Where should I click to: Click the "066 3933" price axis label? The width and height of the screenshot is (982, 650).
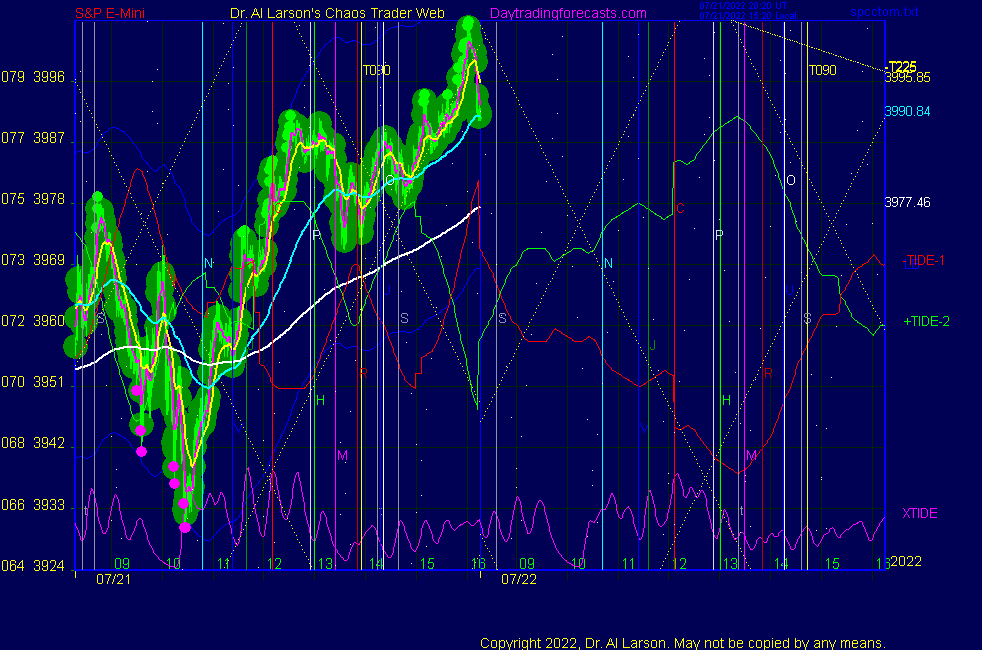[x=33, y=505]
